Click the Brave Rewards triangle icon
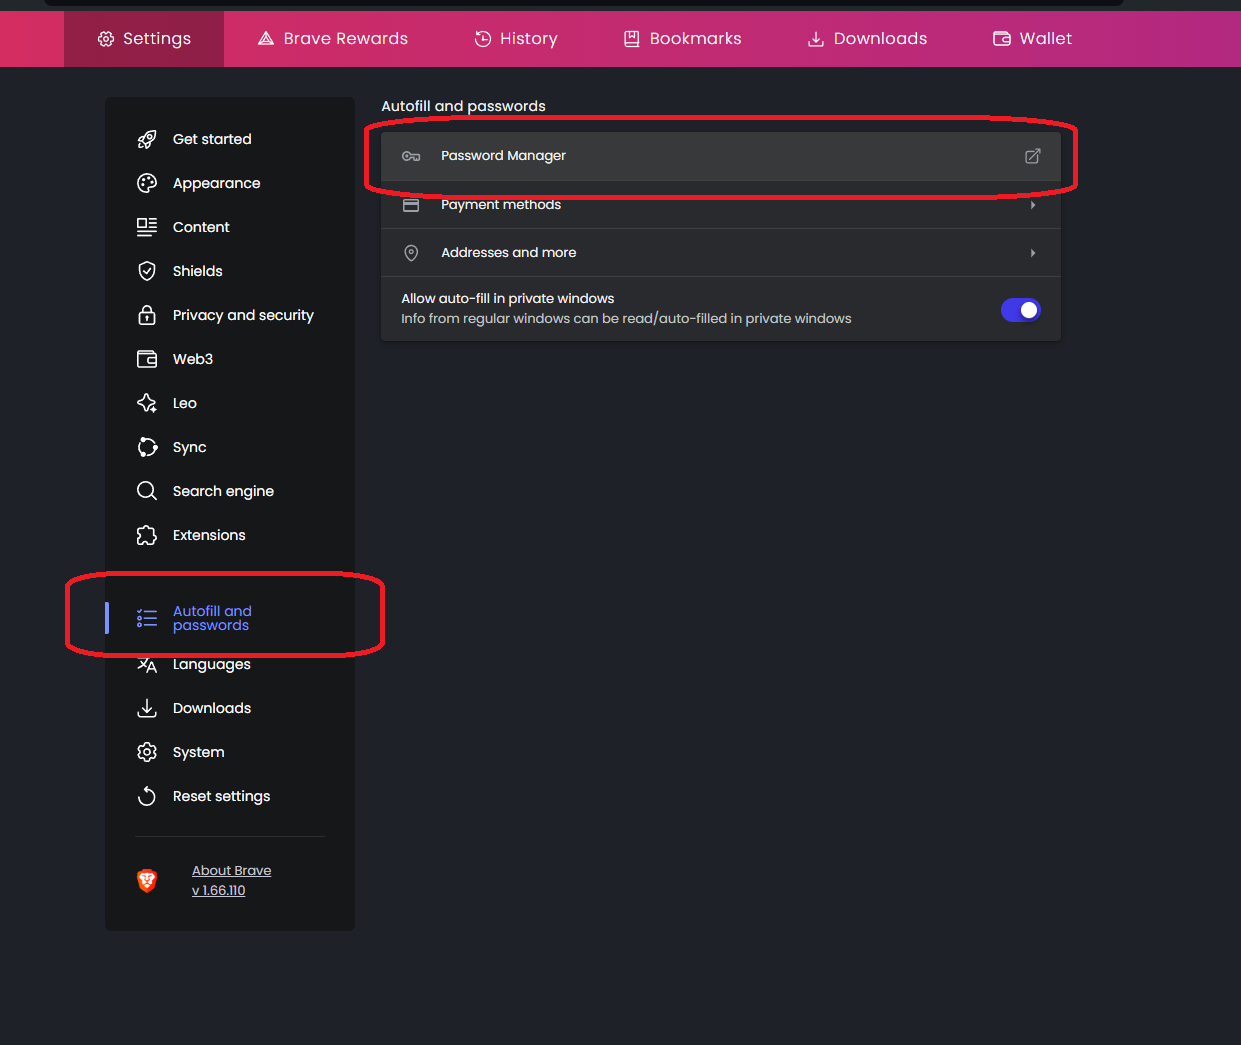The image size is (1241, 1045). pyautogui.click(x=266, y=39)
